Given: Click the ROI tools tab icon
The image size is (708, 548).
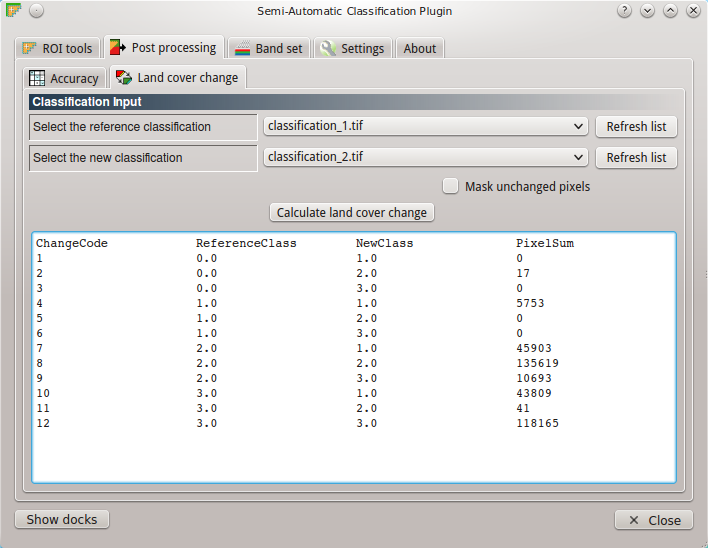Looking at the screenshot, I should (29, 48).
